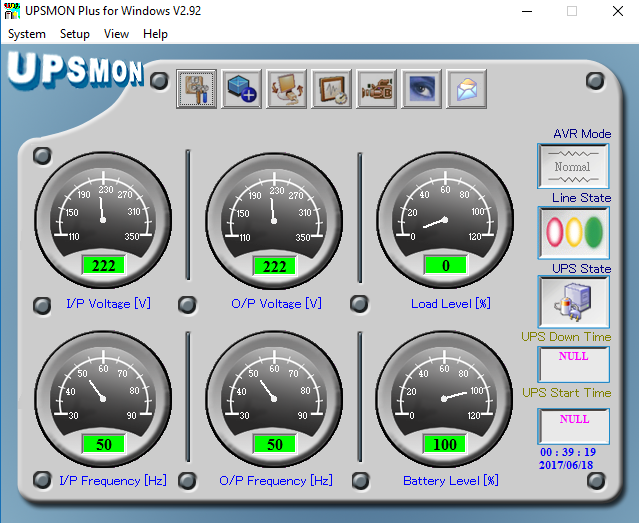The width and height of the screenshot is (639, 523).
Task: Click the UPS Down Time NULL field
Action: (573, 364)
